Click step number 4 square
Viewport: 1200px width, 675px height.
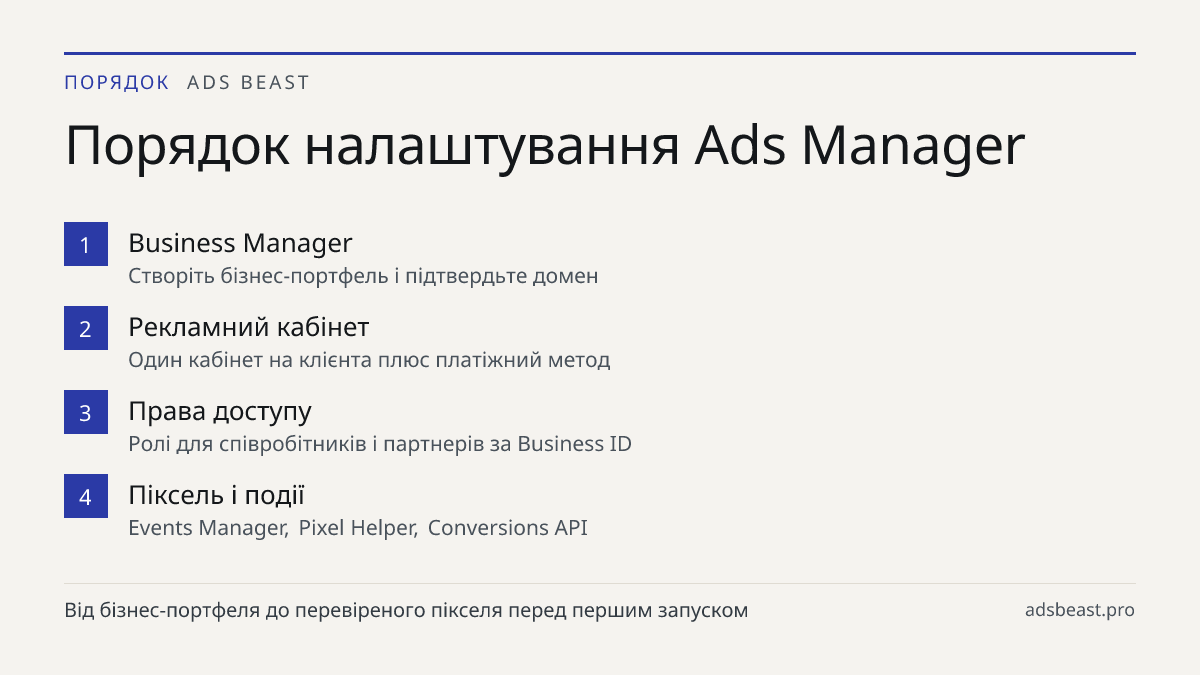click(86, 496)
